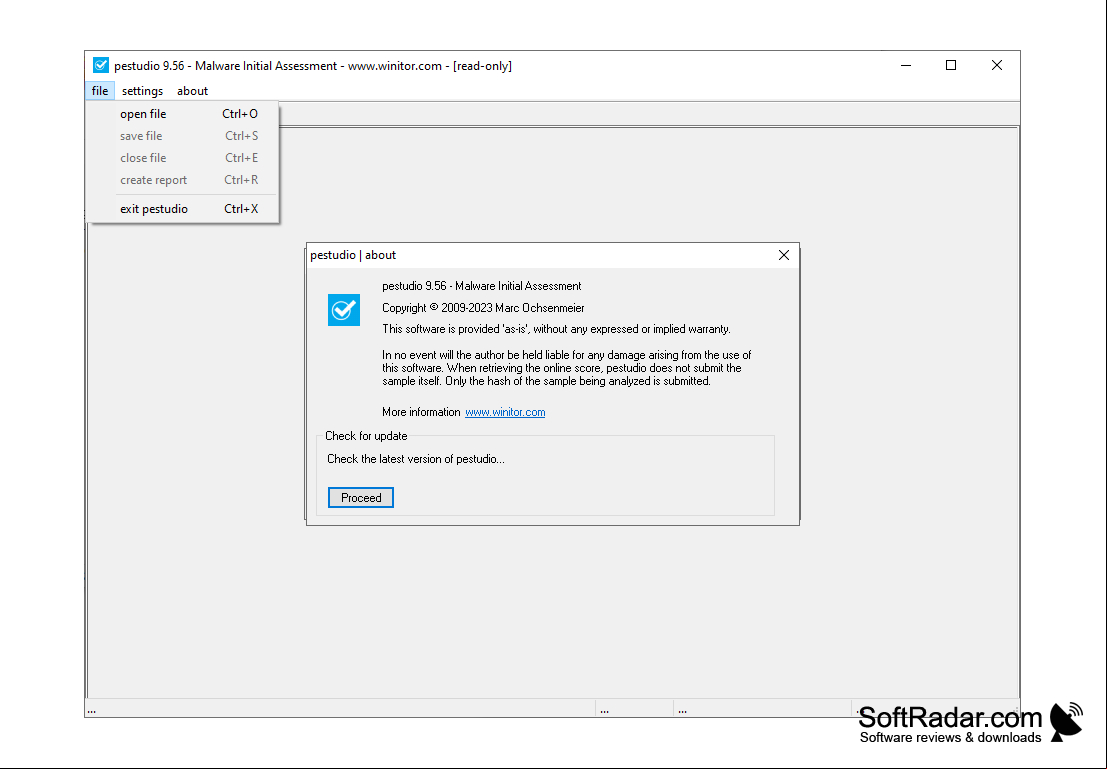Select the greyed save file entry
Viewport: 1107px width, 769px height.
click(x=183, y=136)
